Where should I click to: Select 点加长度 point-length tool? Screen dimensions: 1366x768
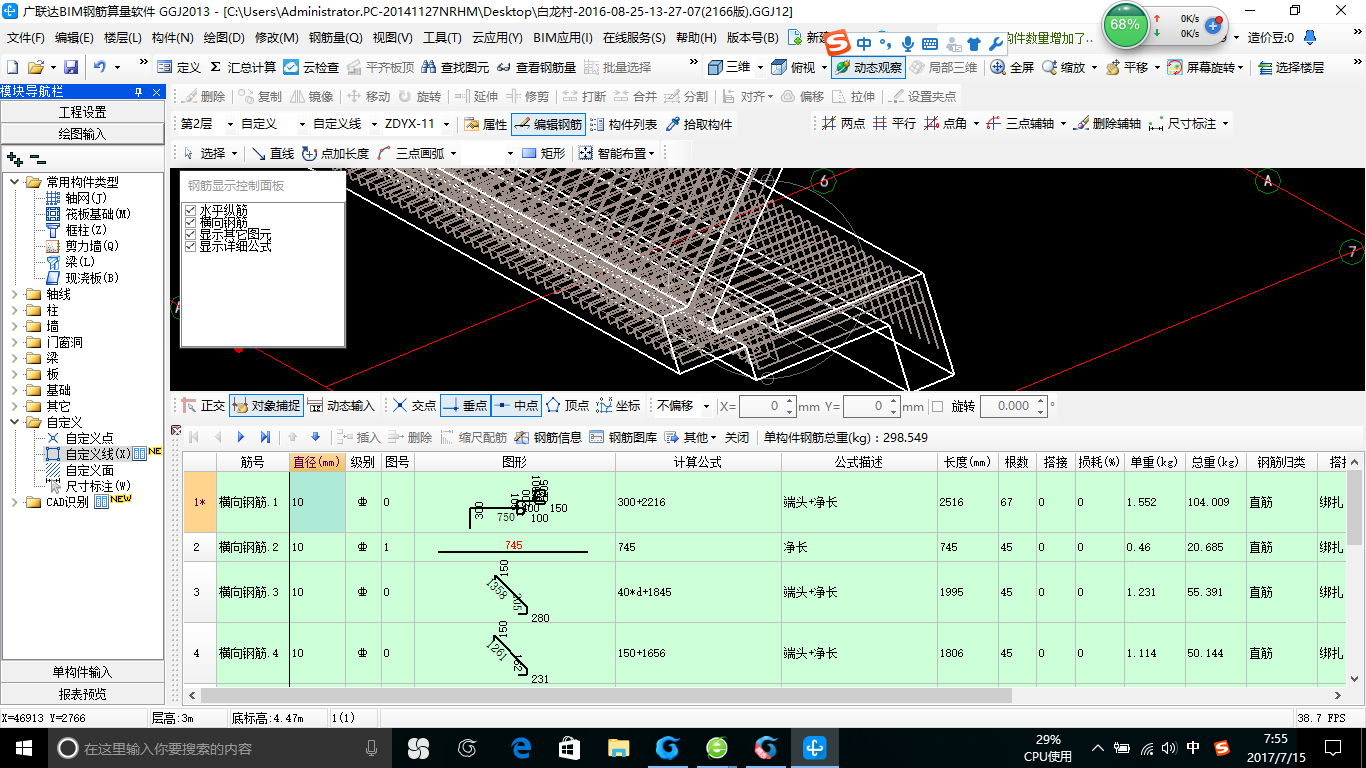click(335, 153)
